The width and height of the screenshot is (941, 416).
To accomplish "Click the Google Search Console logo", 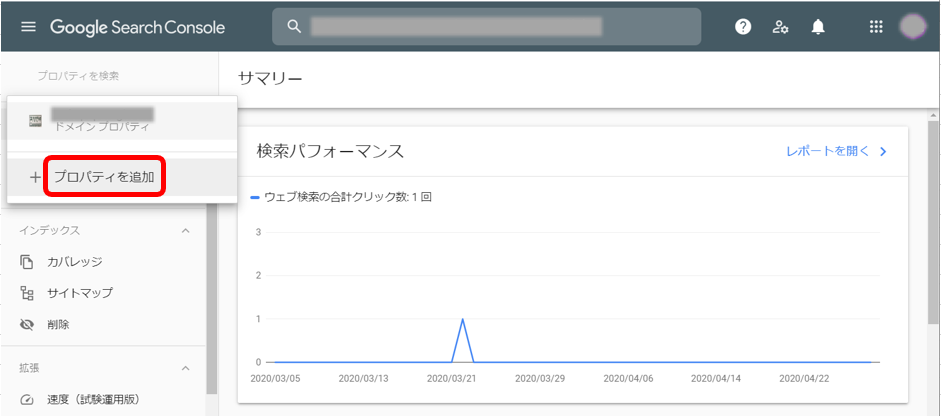I will coord(137,27).
